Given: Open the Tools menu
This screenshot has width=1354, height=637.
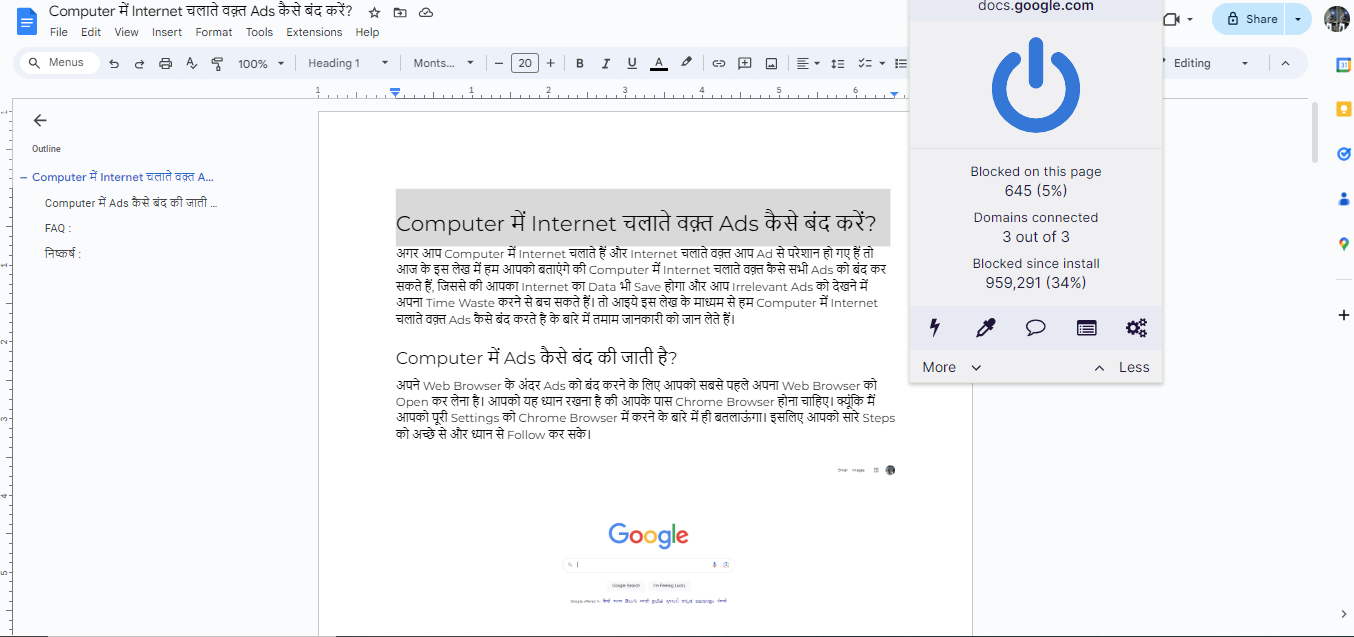Looking at the screenshot, I should (259, 32).
